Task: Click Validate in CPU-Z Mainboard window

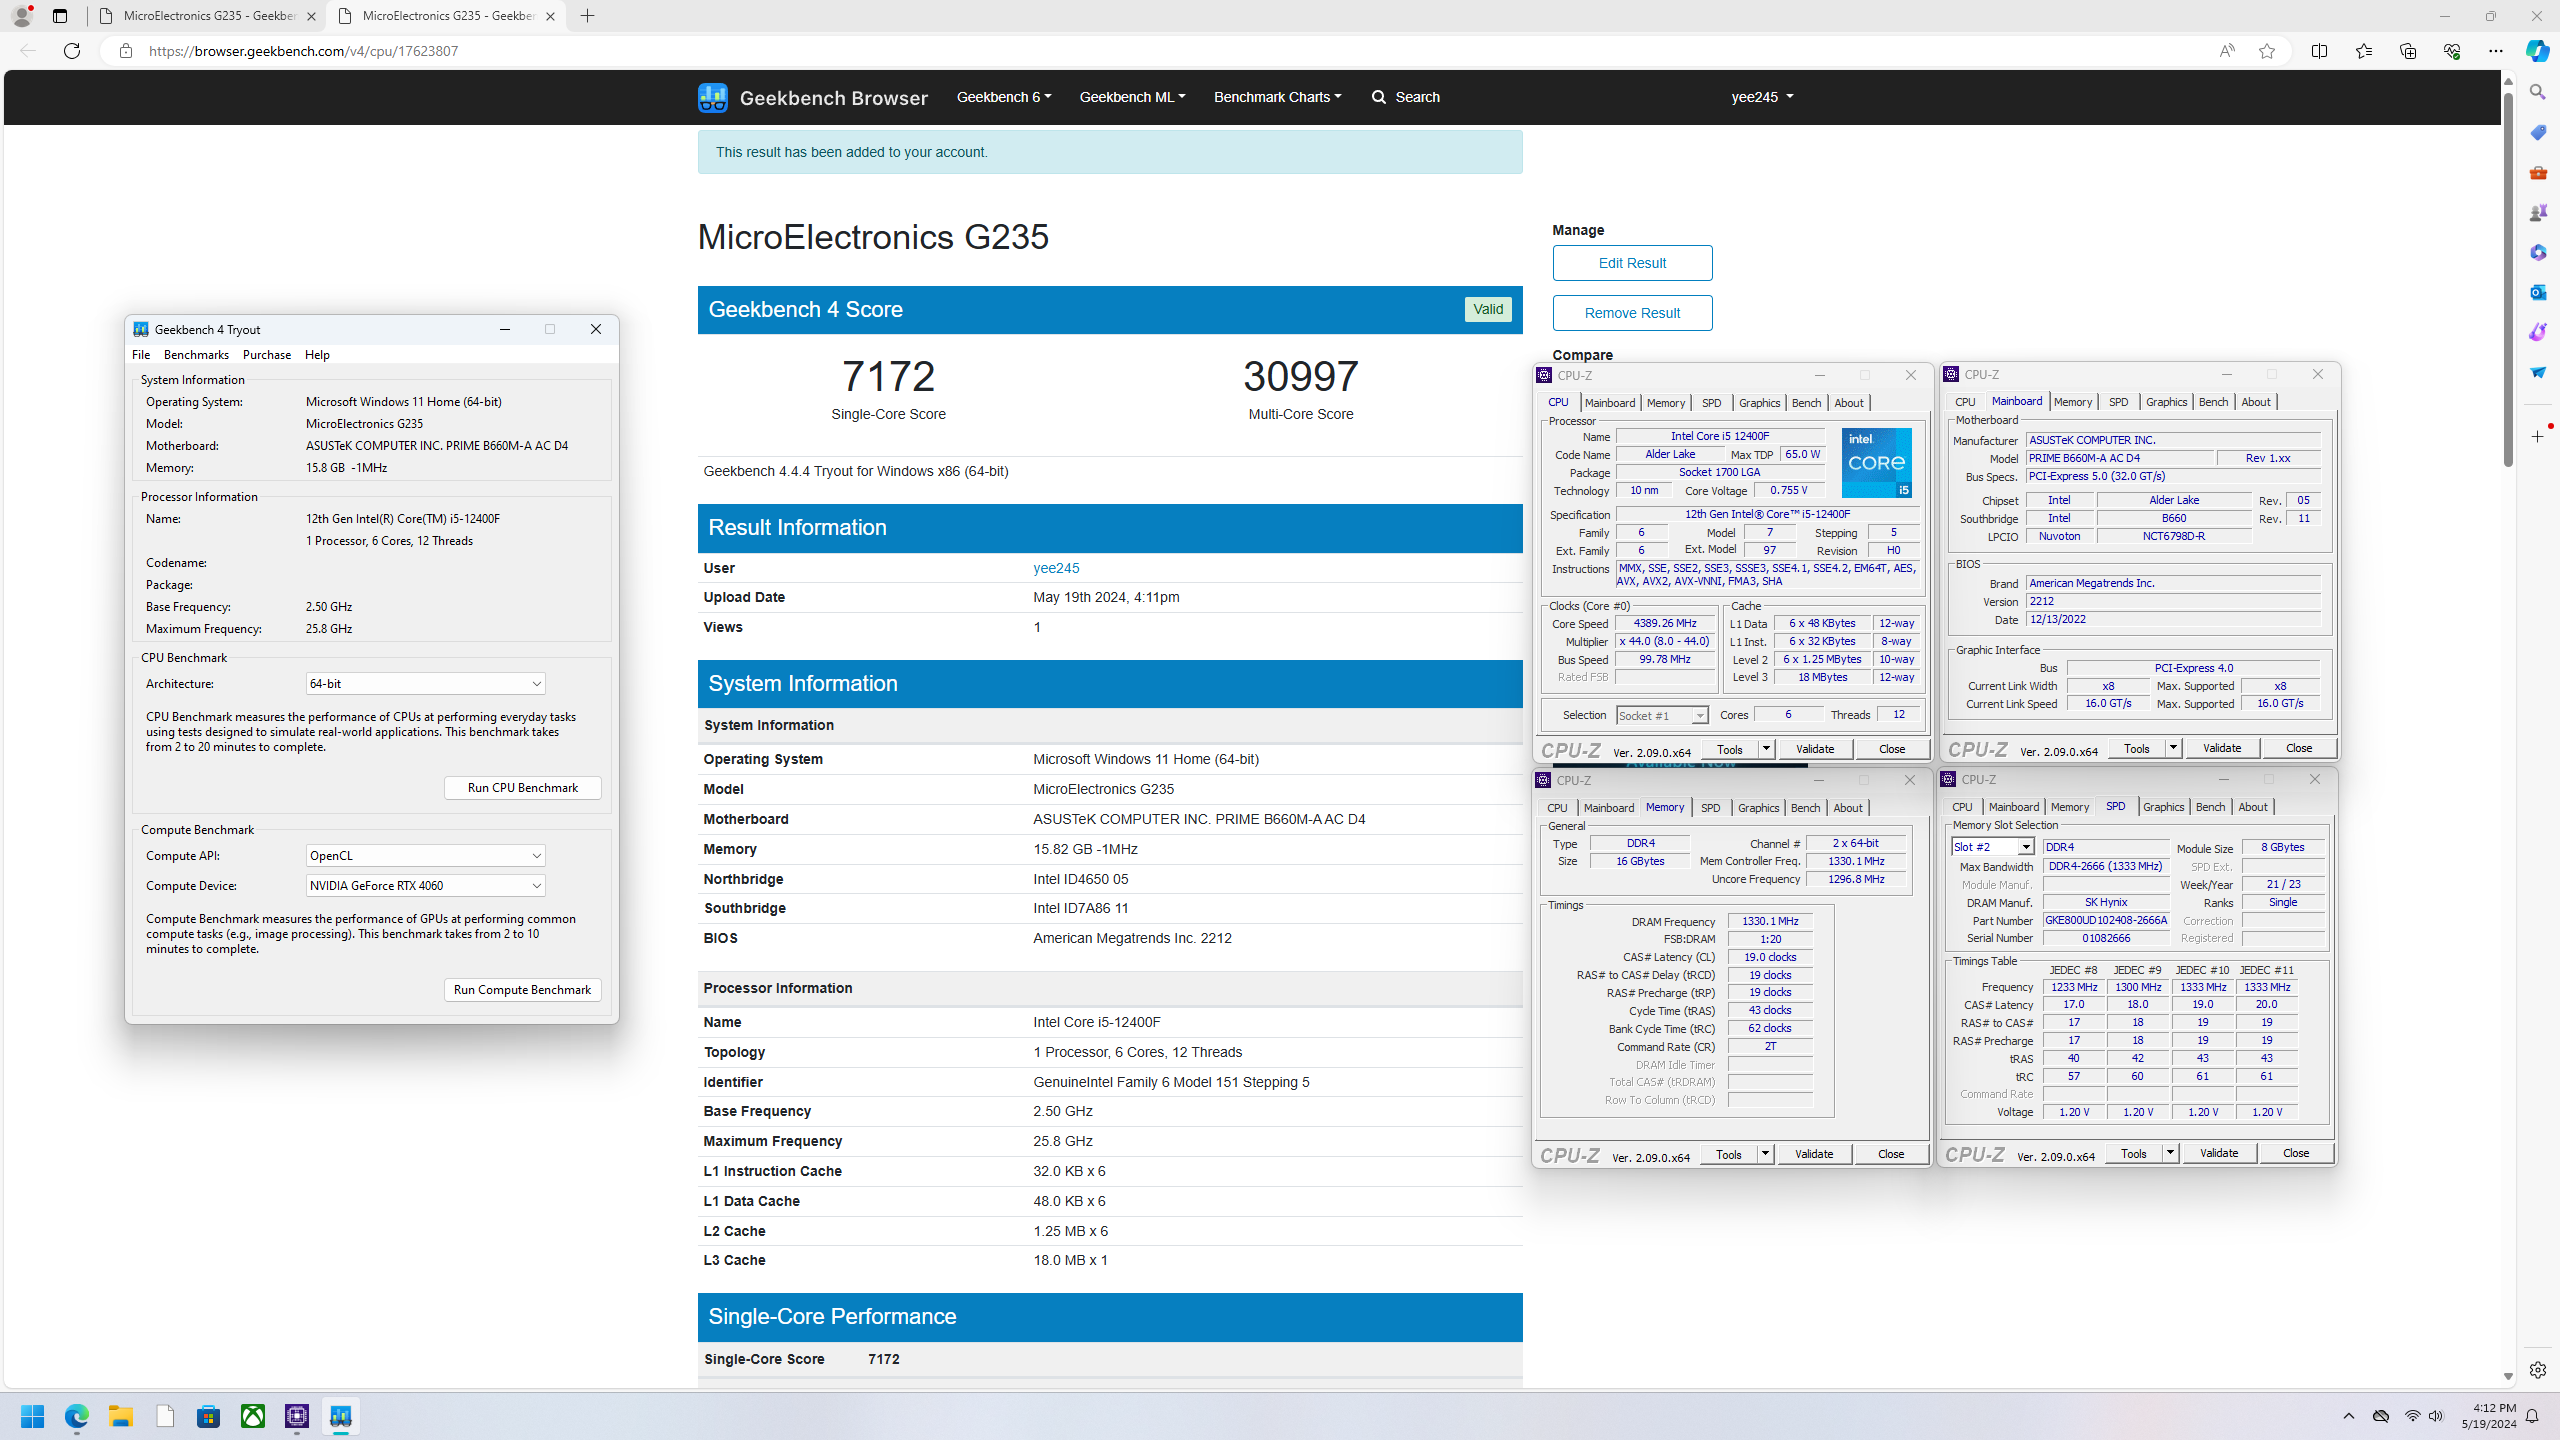Action: [2222, 748]
